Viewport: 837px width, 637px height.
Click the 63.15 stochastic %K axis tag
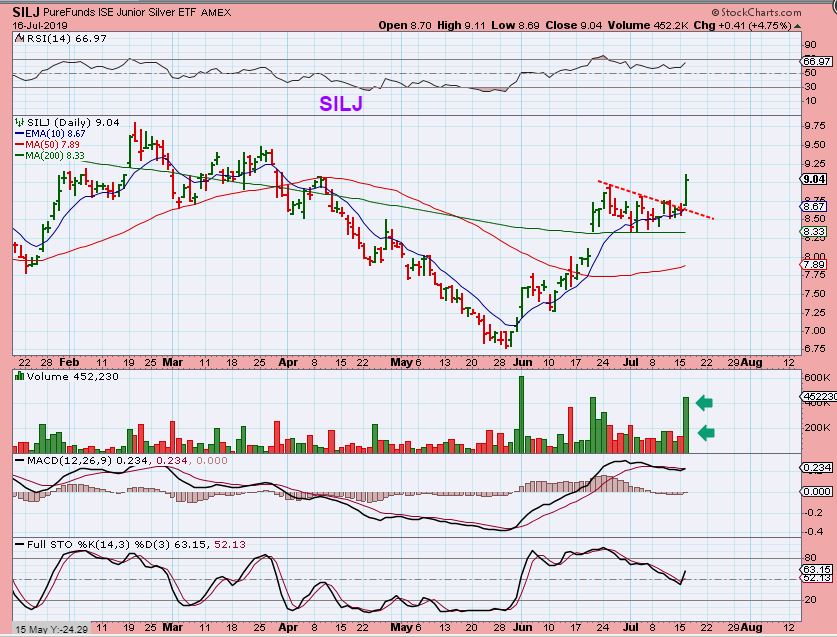click(x=817, y=570)
